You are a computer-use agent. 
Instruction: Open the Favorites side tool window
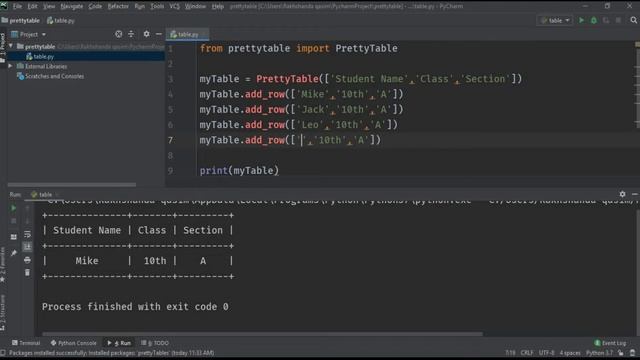(3, 264)
